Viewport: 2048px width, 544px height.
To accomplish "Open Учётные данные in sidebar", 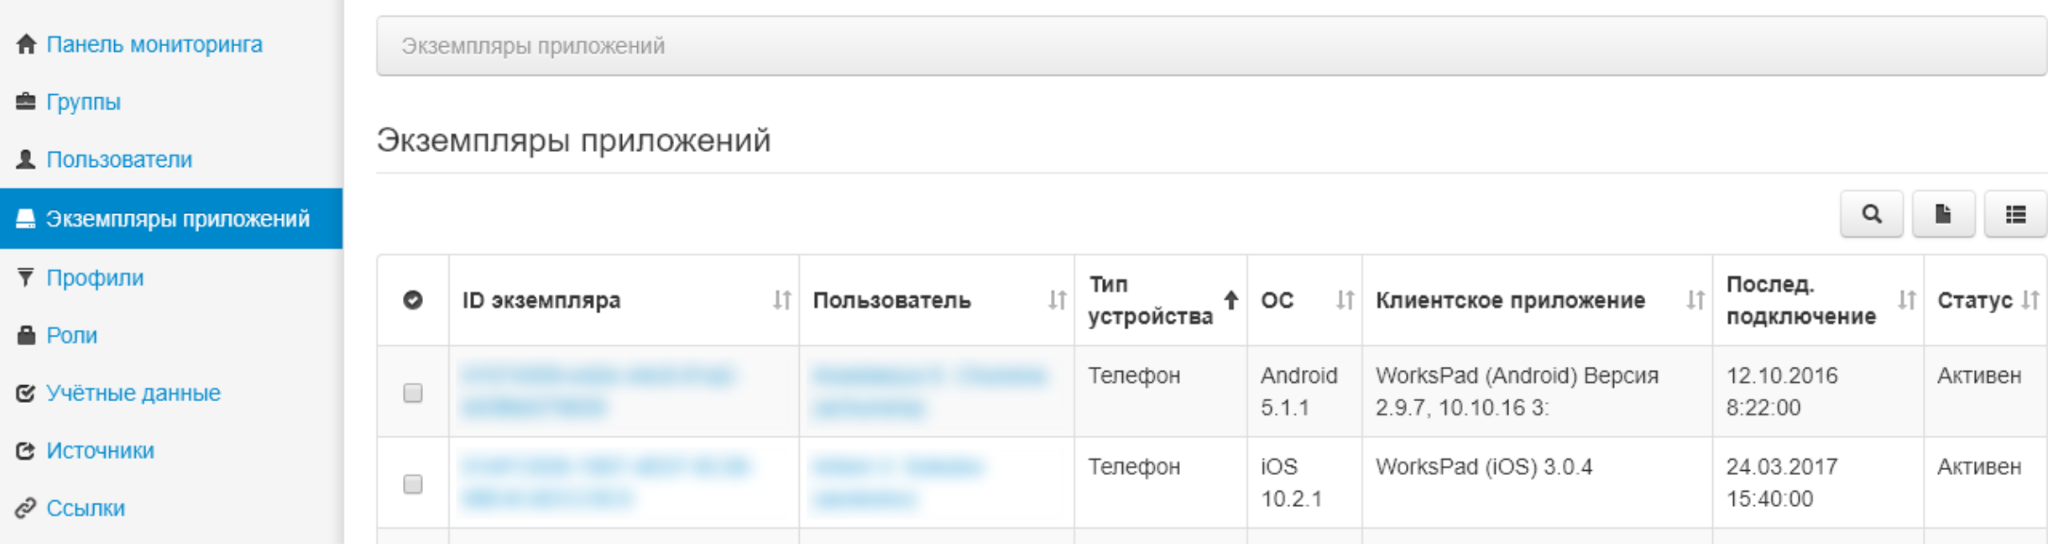I will click(133, 393).
